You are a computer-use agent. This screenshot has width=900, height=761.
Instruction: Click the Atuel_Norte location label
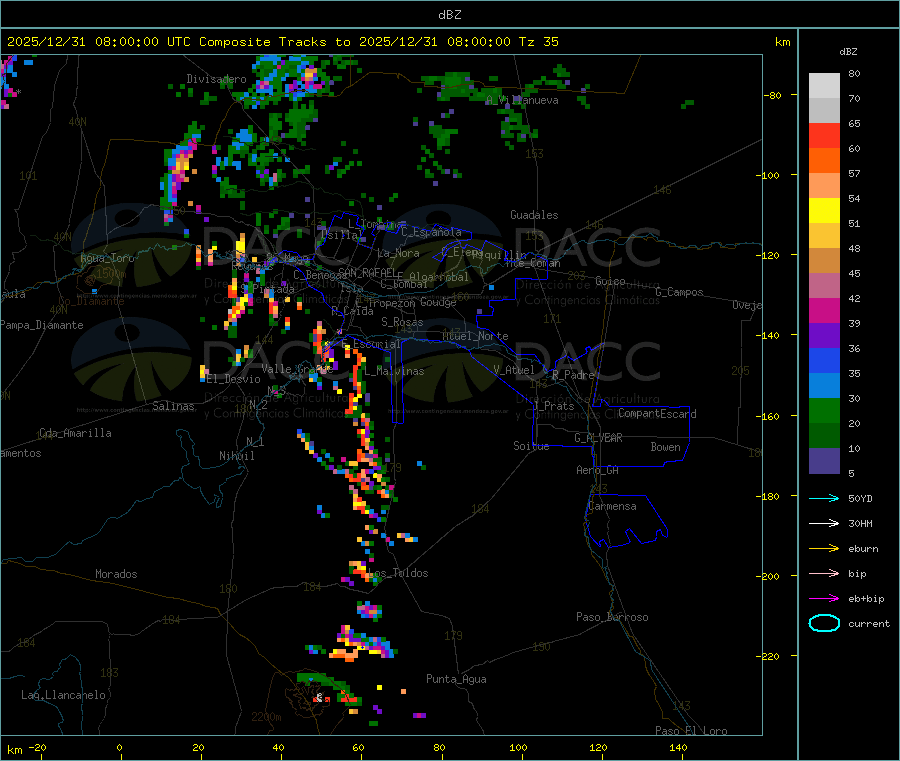pos(475,336)
